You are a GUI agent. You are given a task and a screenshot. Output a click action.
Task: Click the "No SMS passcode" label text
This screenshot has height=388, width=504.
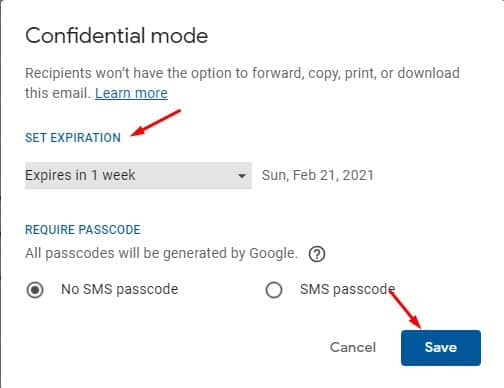point(120,289)
